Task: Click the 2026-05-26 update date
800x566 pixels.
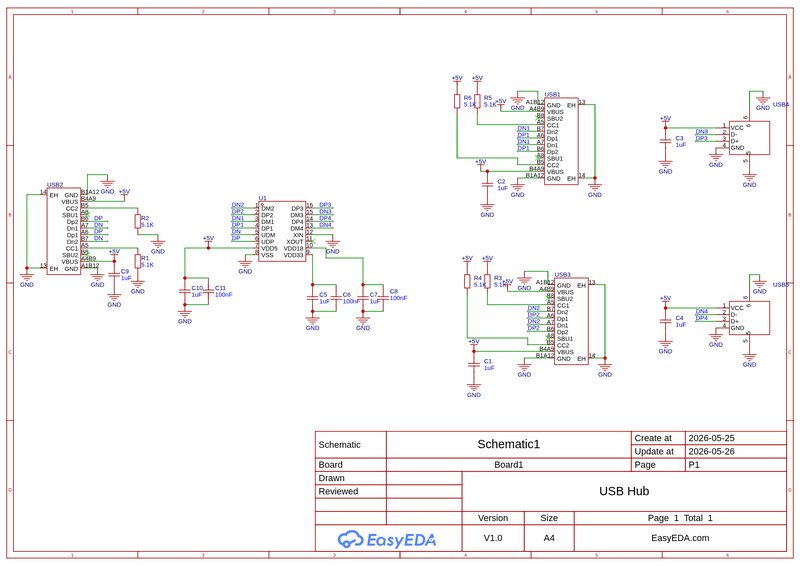Action: (711, 451)
